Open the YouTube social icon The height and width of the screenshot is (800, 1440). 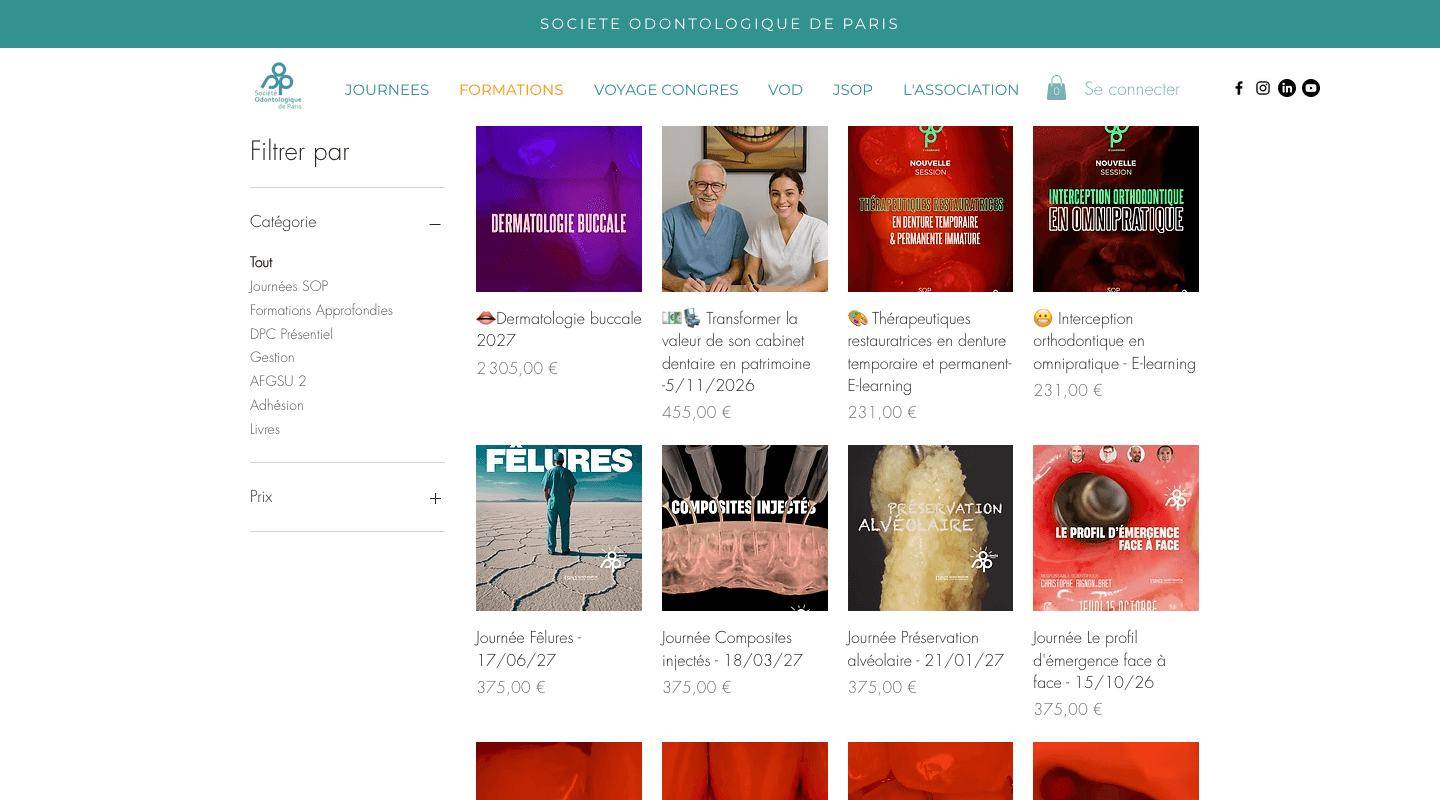(x=1311, y=88)
